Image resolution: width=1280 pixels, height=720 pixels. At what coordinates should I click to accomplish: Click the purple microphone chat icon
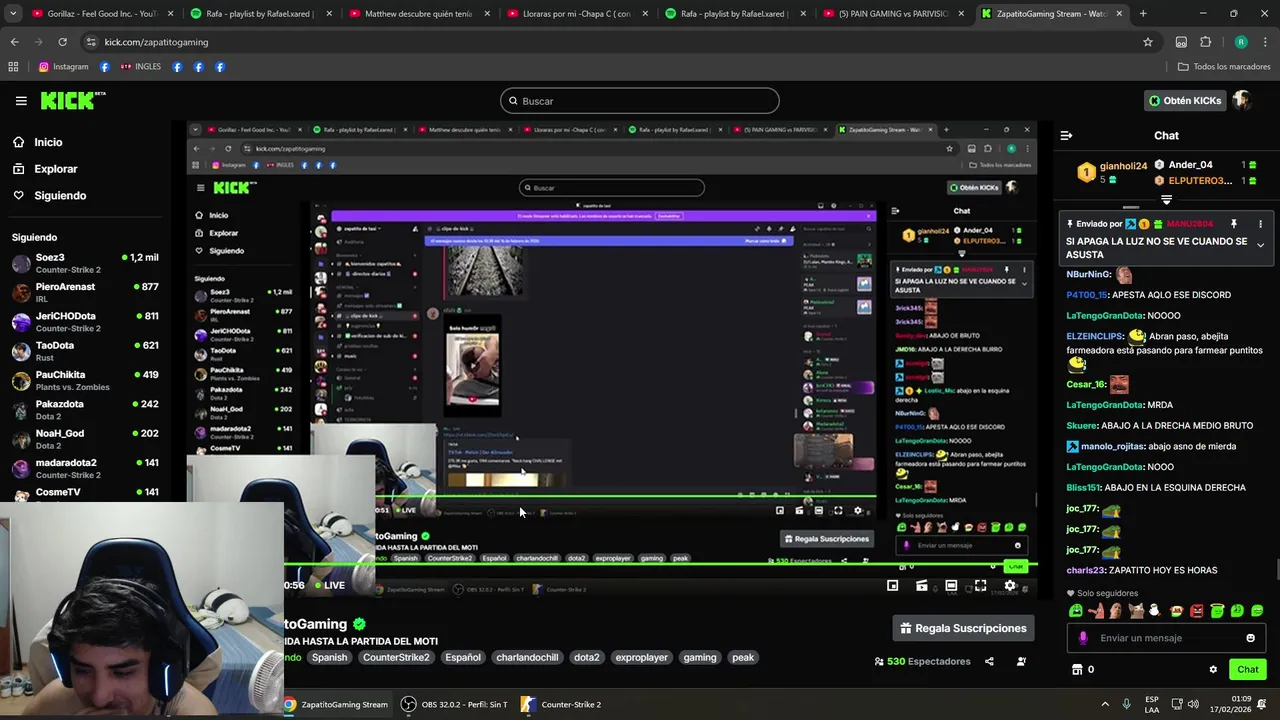(x=1083, y=638)
